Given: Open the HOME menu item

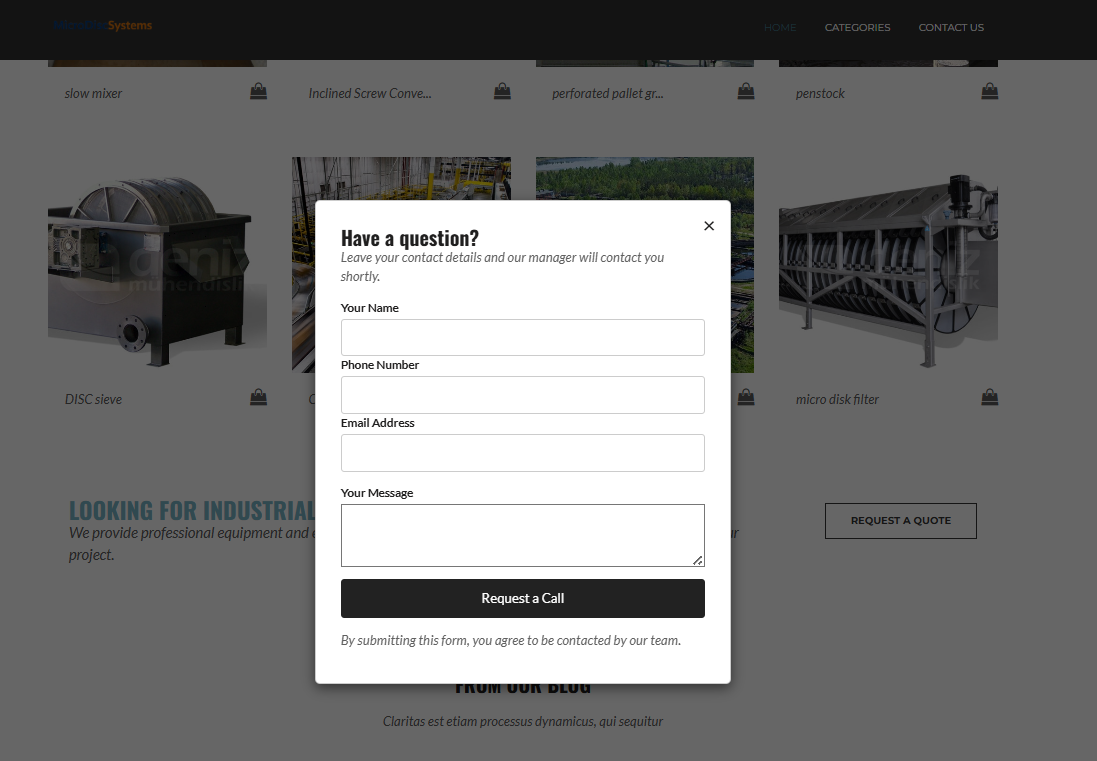Looking at the screenshot, I should coord(780,27).
